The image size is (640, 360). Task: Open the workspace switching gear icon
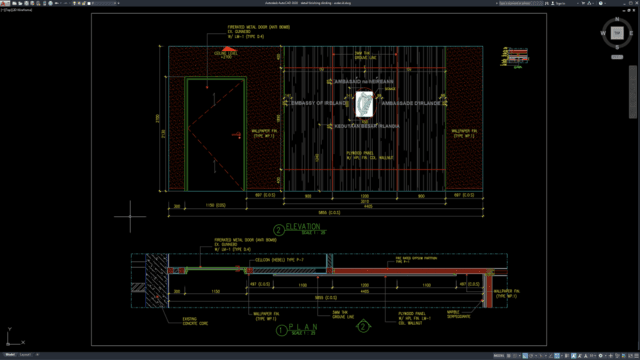pos(600,356)
